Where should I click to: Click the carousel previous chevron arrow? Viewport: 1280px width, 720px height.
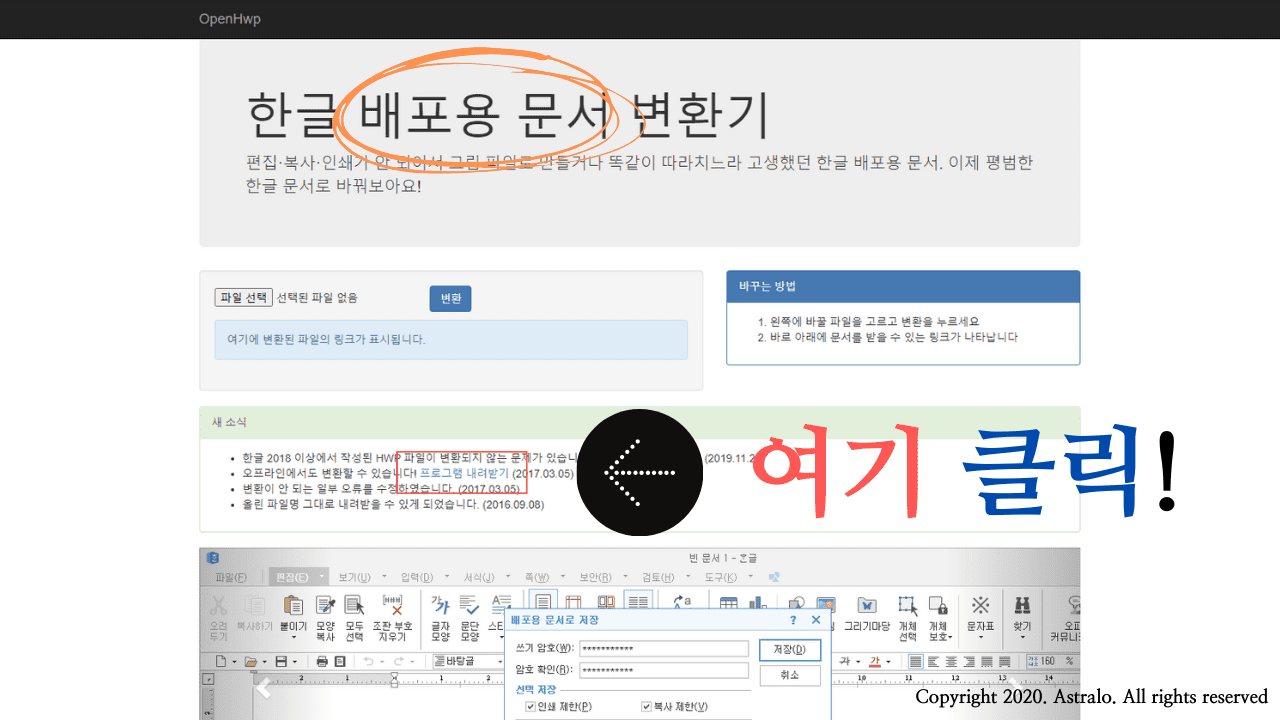click(263, 687)
